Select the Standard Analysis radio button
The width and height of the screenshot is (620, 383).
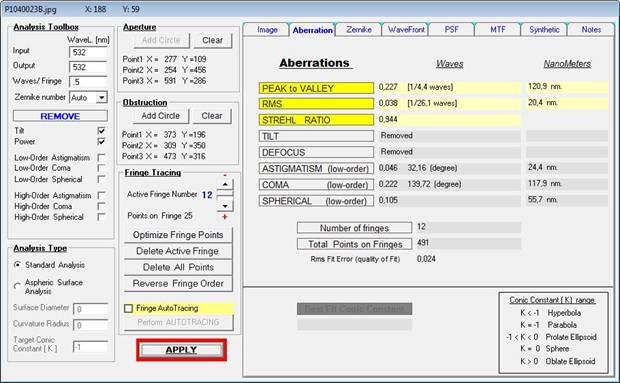tap(17, 265)
